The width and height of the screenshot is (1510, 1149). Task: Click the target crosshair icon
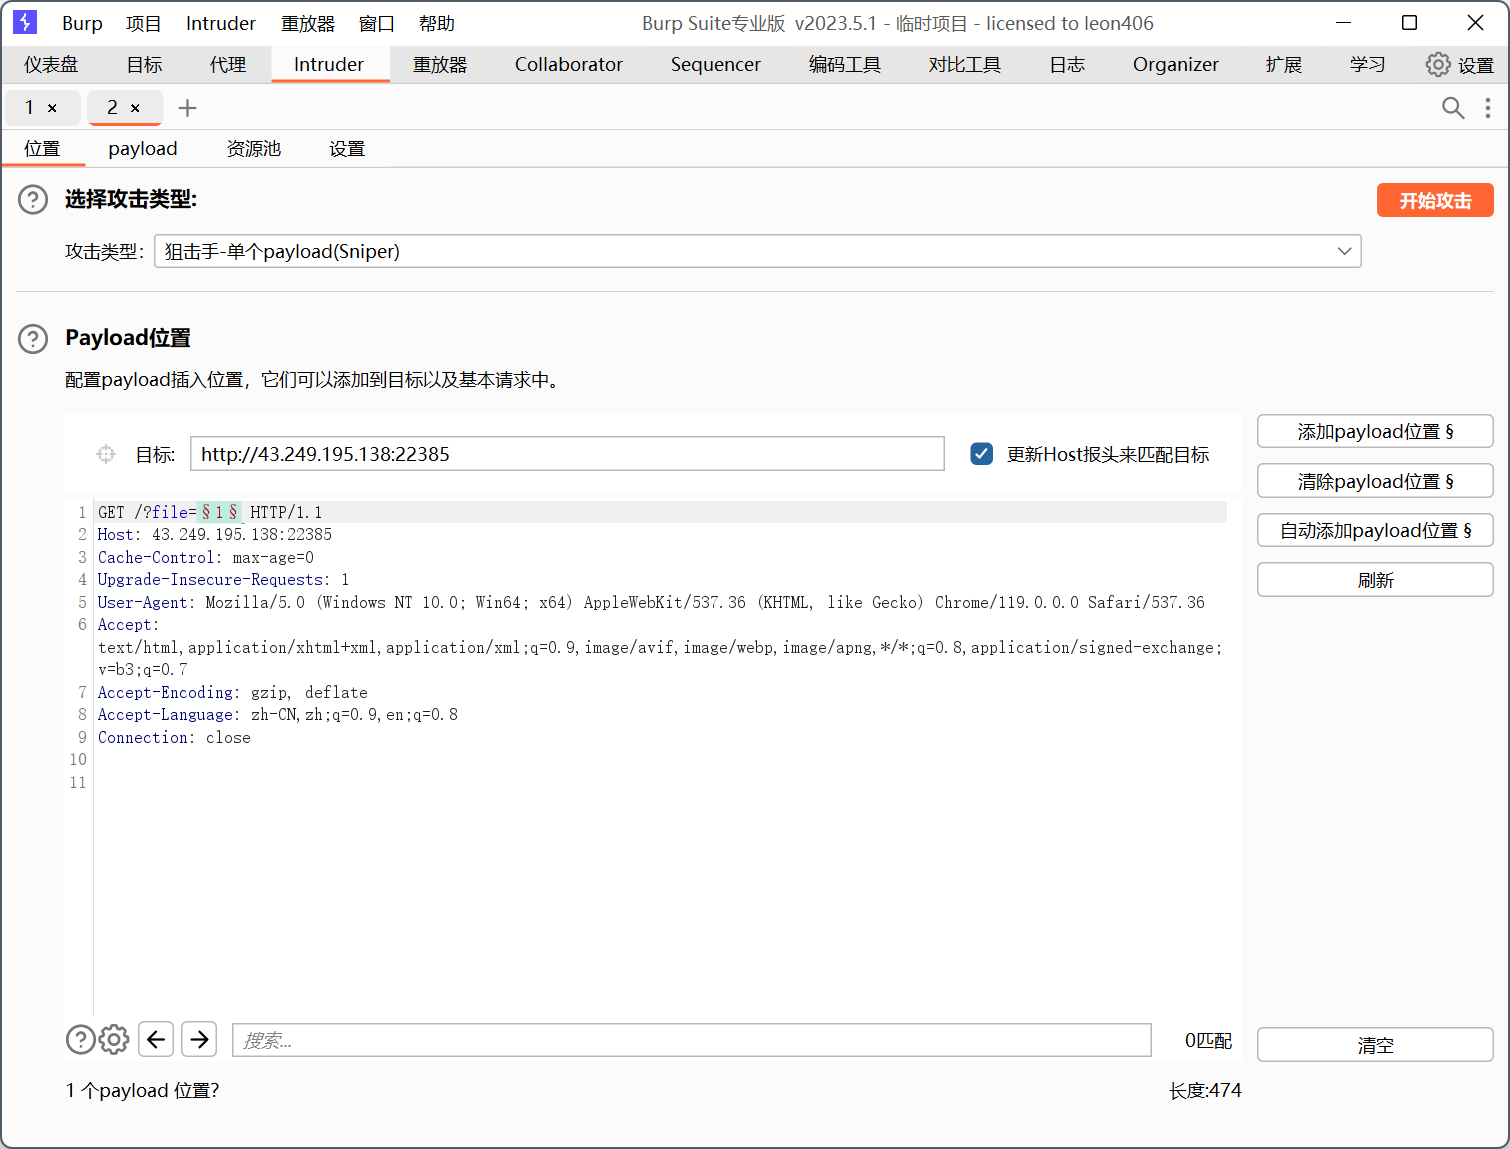coord(106,455)
